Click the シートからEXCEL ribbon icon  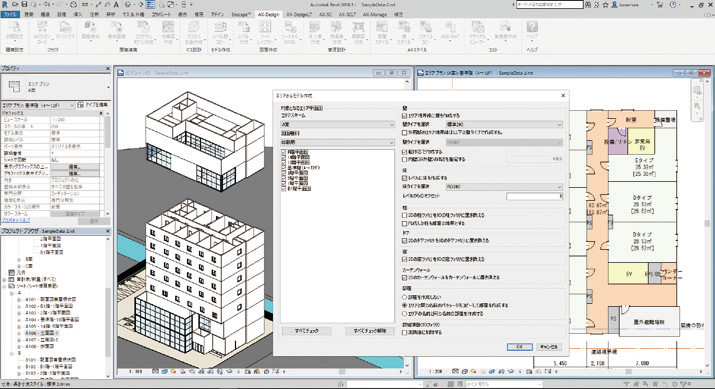coord(290,31)
